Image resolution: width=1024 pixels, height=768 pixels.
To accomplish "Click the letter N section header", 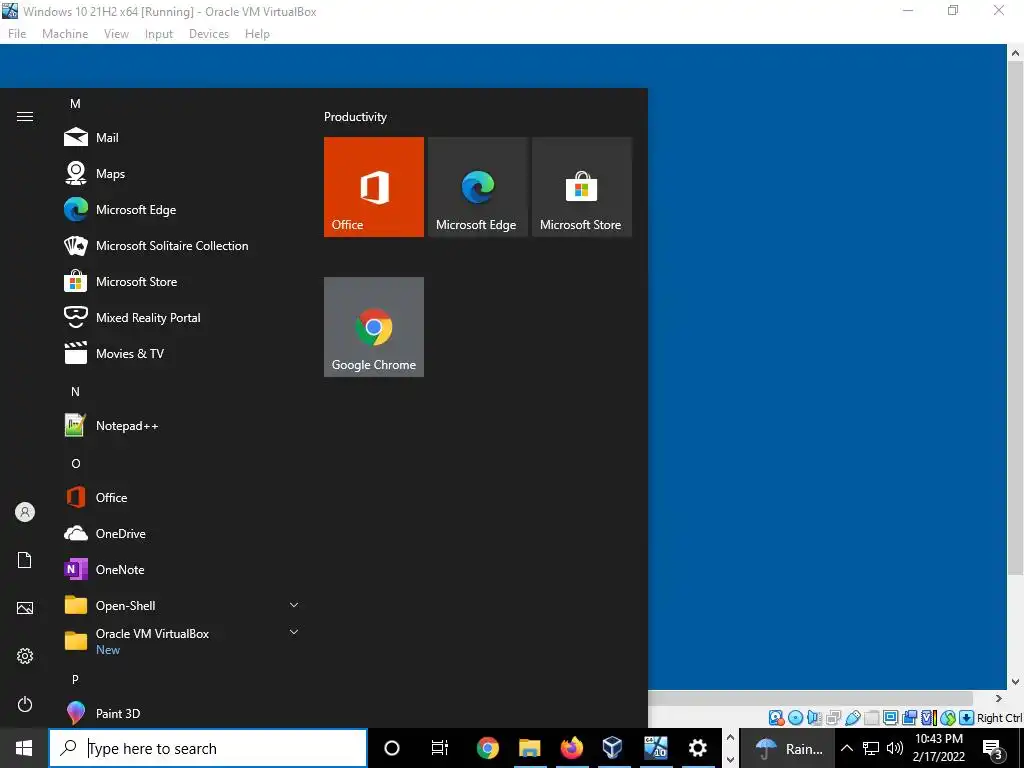I will pos(75,392).
